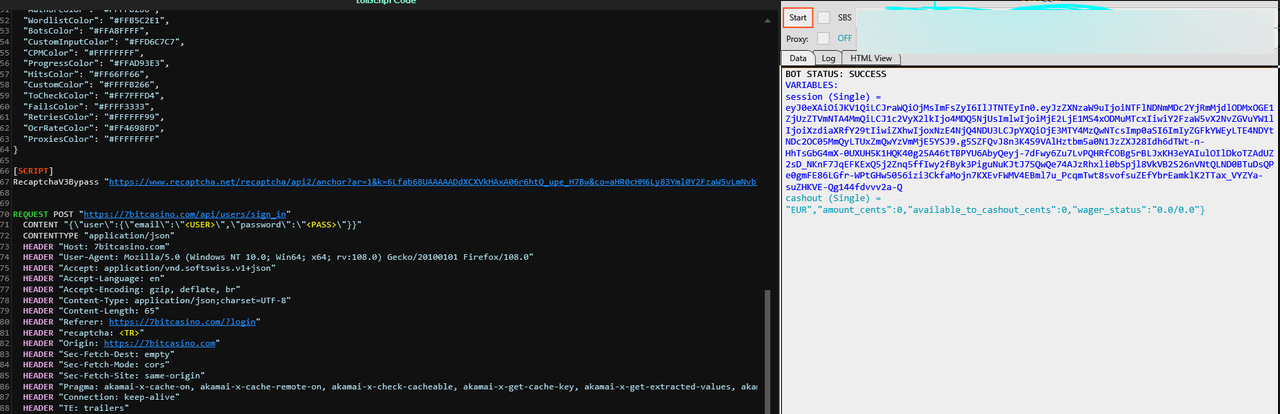Viewport: 1280px width, 414px height.
Task: Open the Log tab
Action: [828, 59]
